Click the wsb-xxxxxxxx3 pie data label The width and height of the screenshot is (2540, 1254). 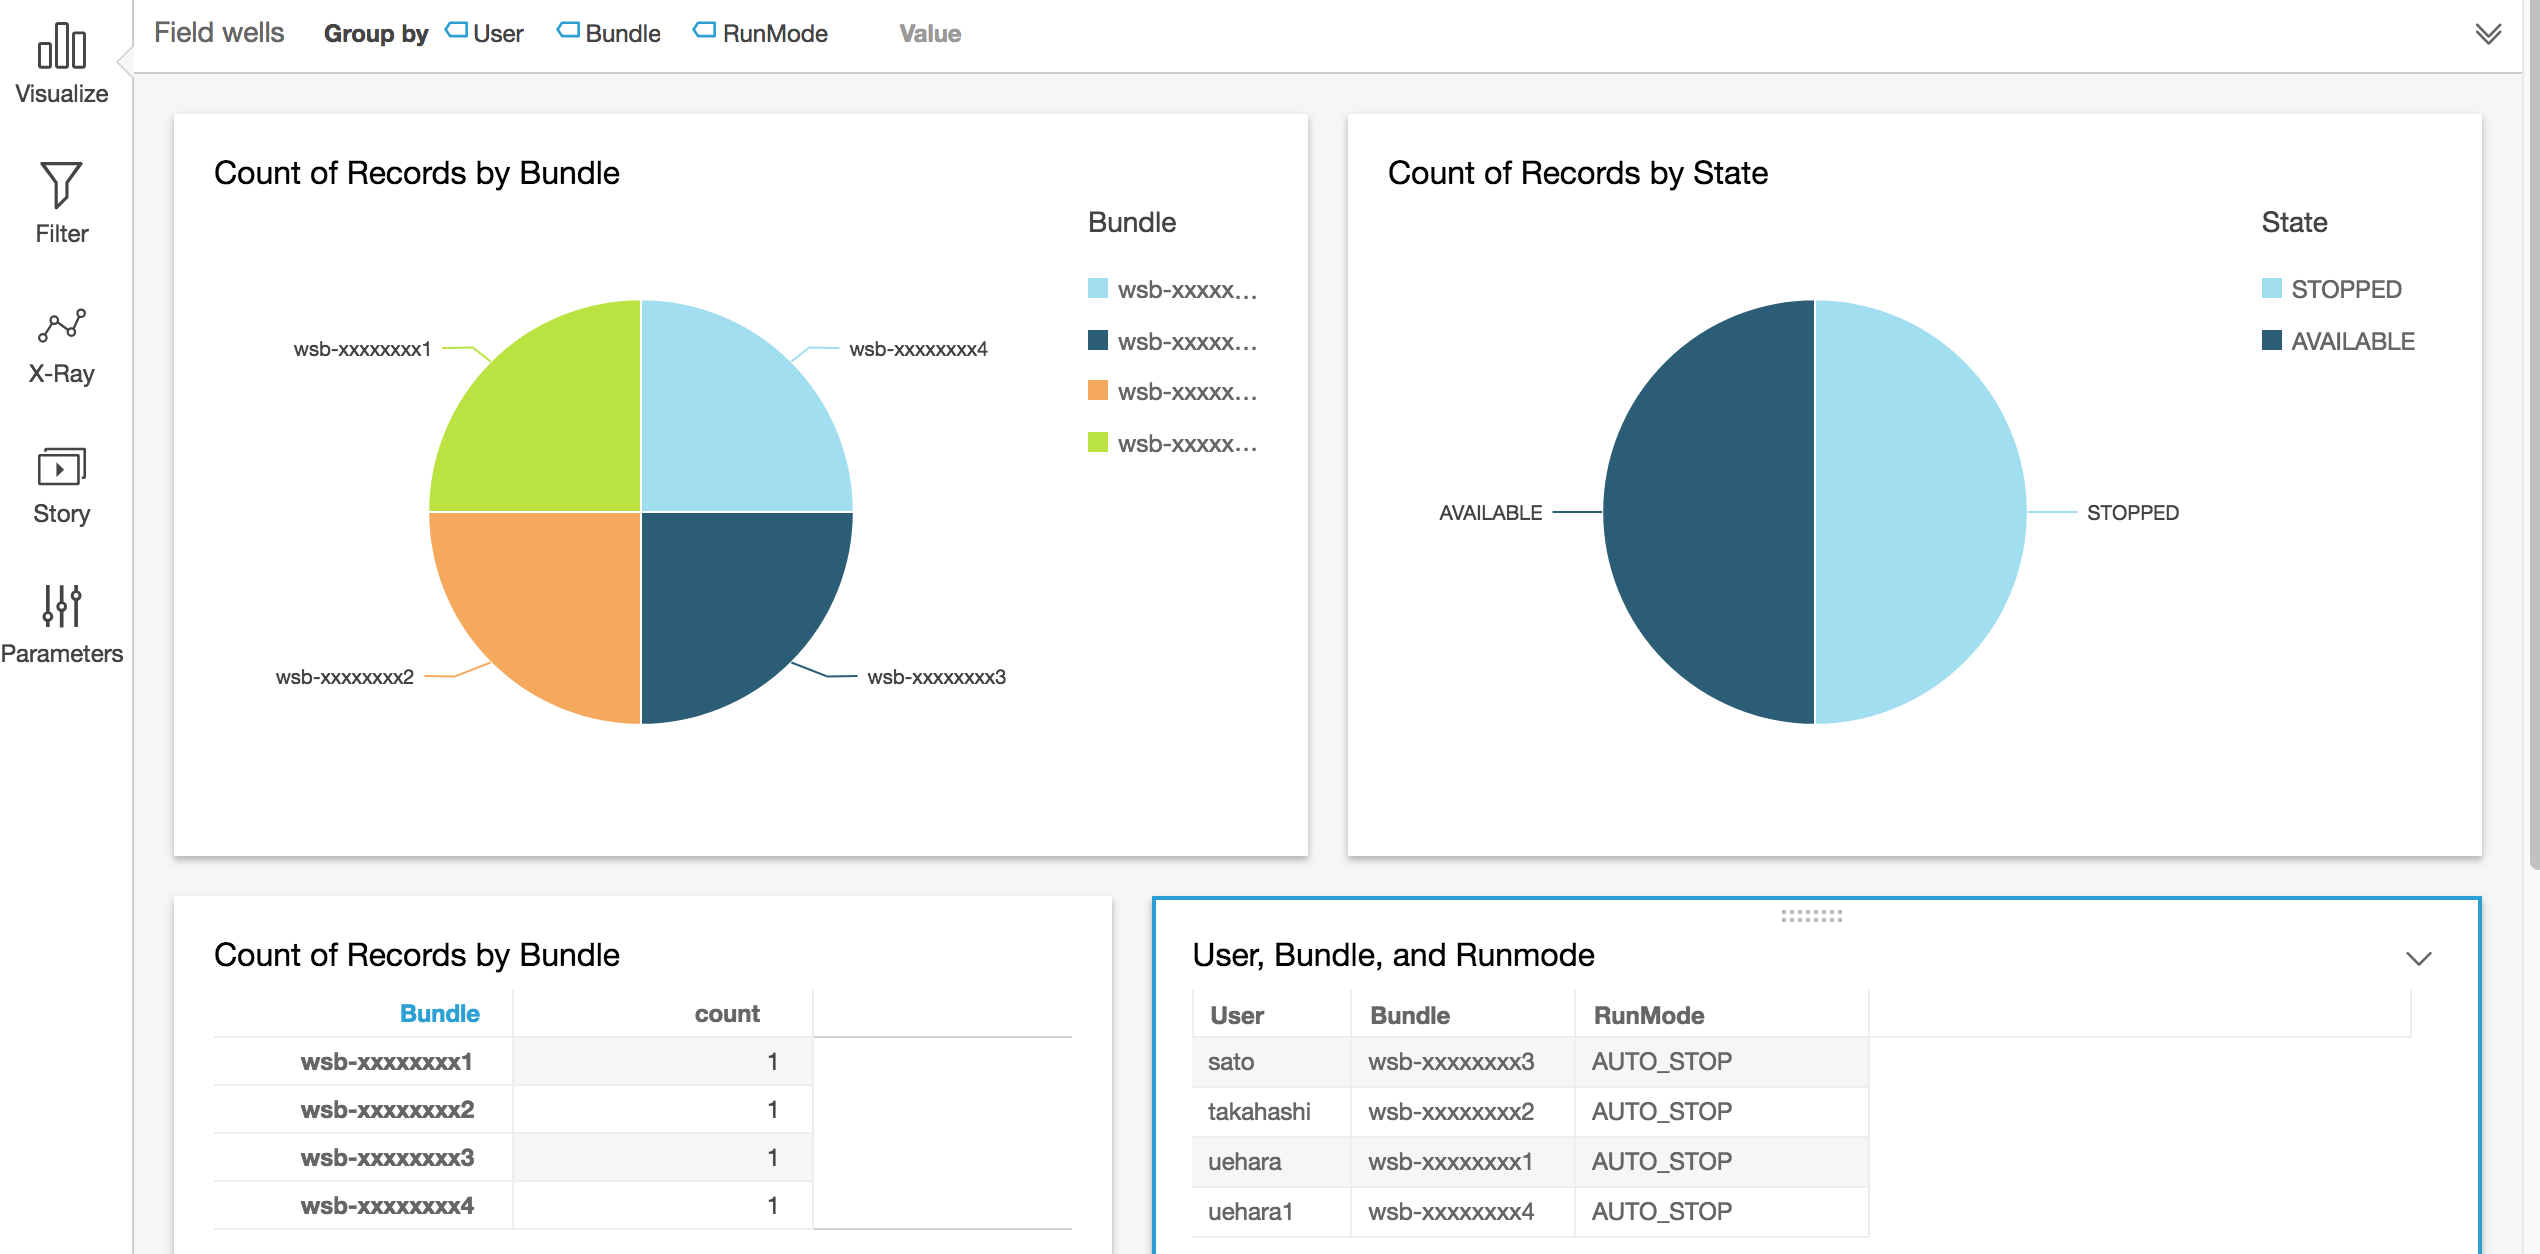point(937,677)
